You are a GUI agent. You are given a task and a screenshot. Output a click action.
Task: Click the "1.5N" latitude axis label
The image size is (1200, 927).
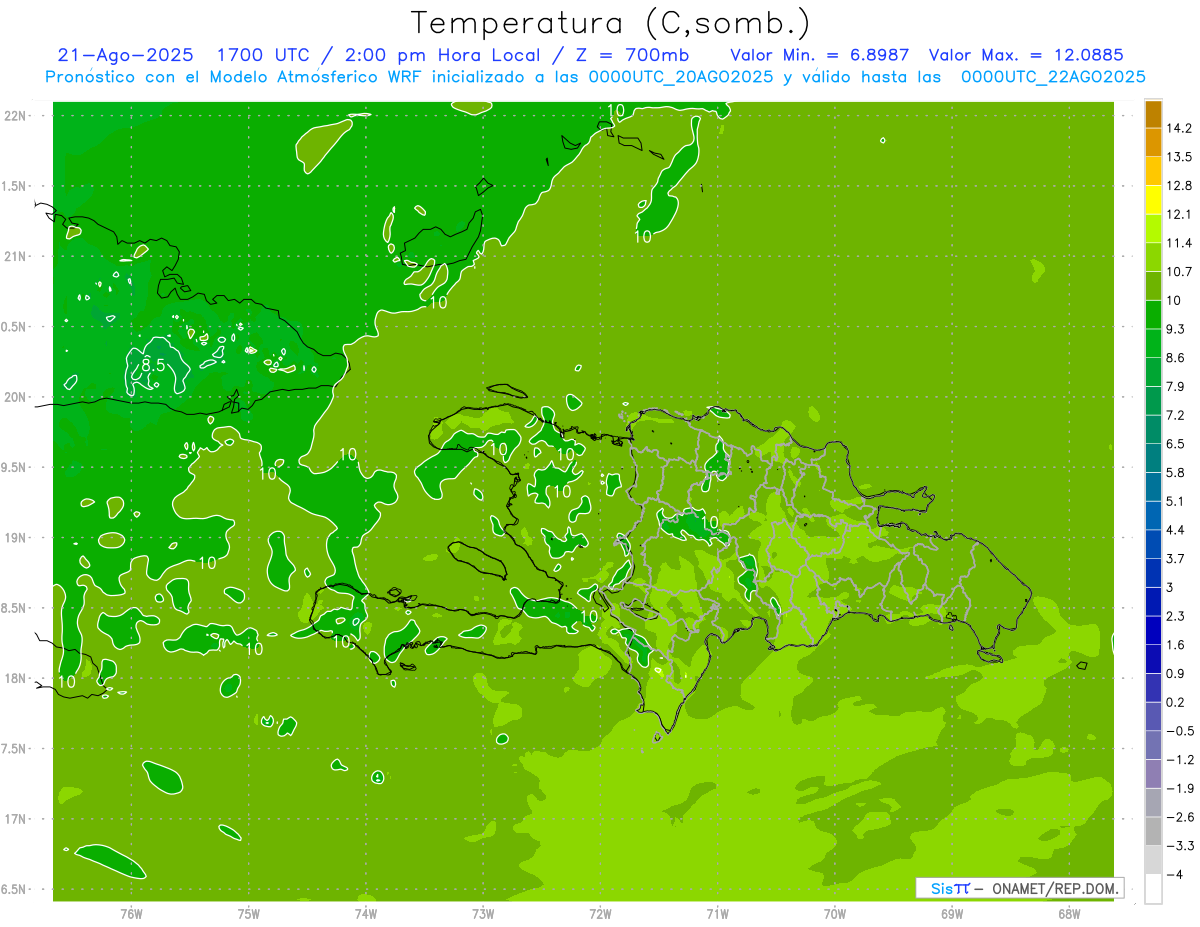coord(15,186)
